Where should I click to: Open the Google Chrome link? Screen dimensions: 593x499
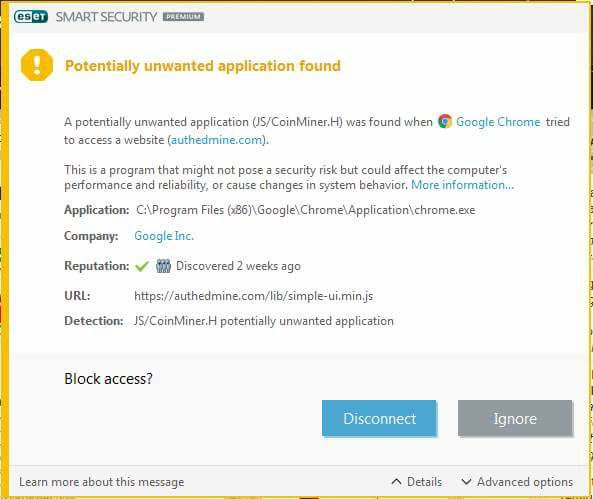point(498,122)
